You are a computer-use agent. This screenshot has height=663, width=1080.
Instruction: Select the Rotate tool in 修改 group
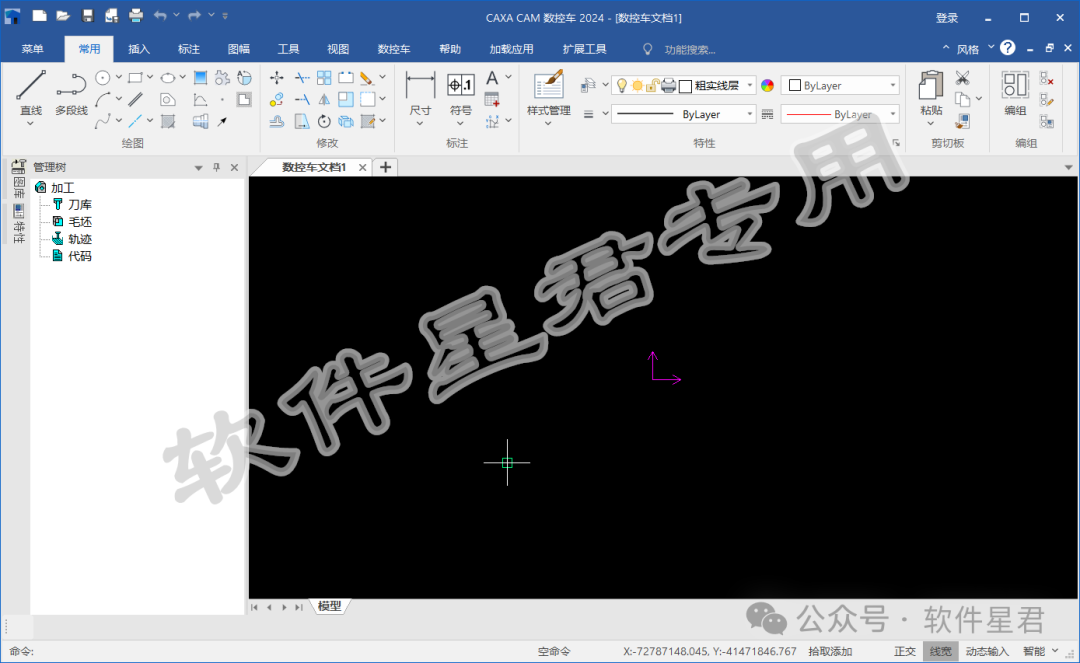(x=324, y=122)
